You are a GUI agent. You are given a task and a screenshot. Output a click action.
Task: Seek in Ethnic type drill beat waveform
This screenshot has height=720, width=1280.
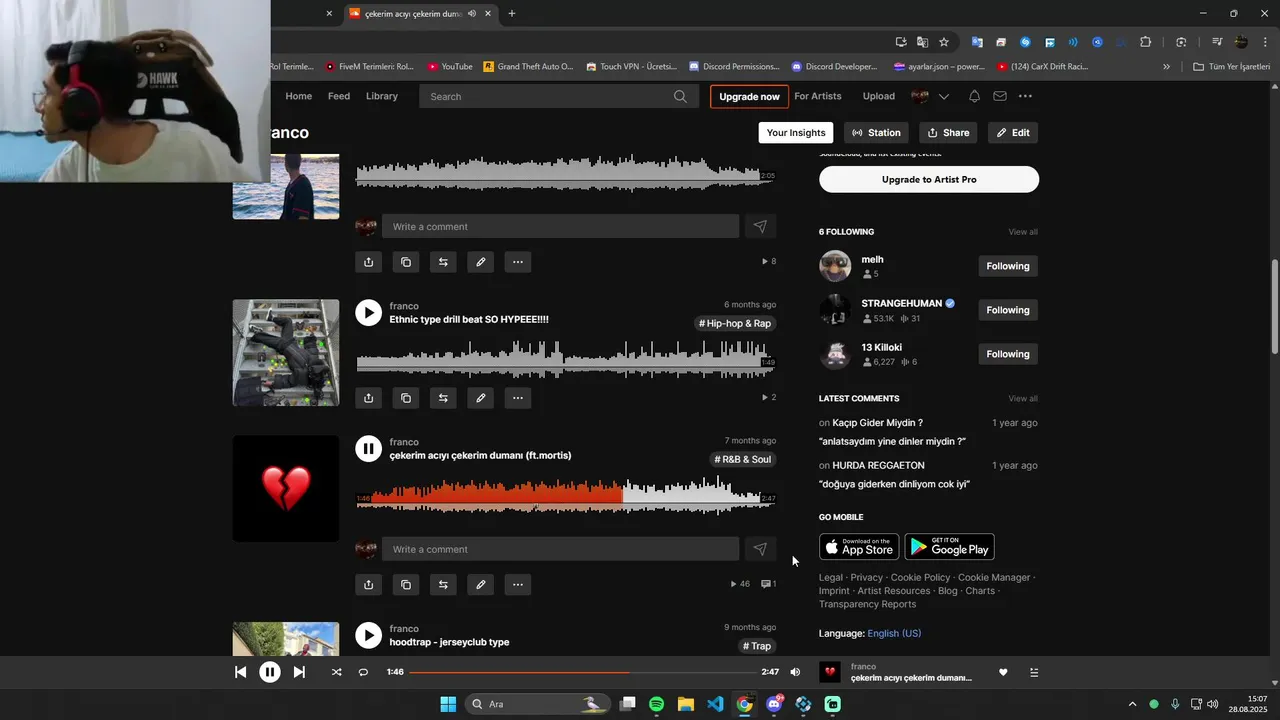(565, 360)
